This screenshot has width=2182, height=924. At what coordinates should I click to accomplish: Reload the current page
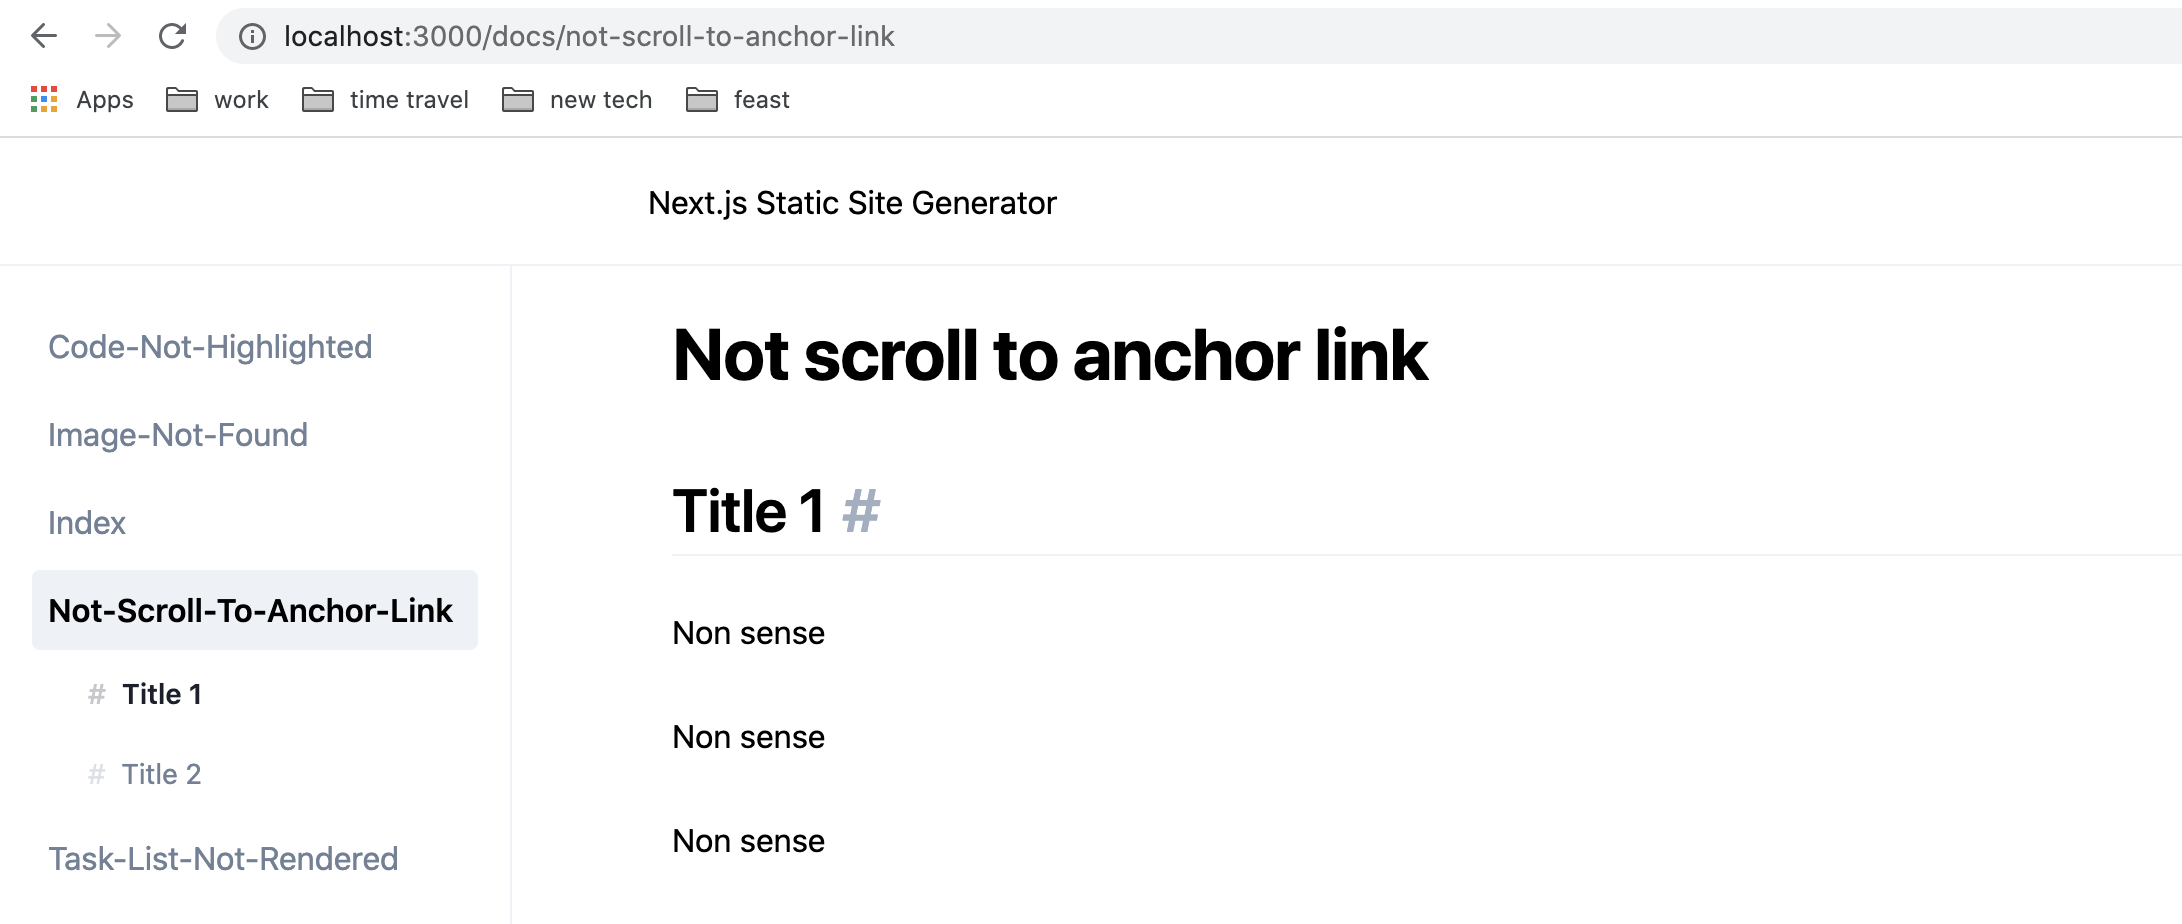172,36
